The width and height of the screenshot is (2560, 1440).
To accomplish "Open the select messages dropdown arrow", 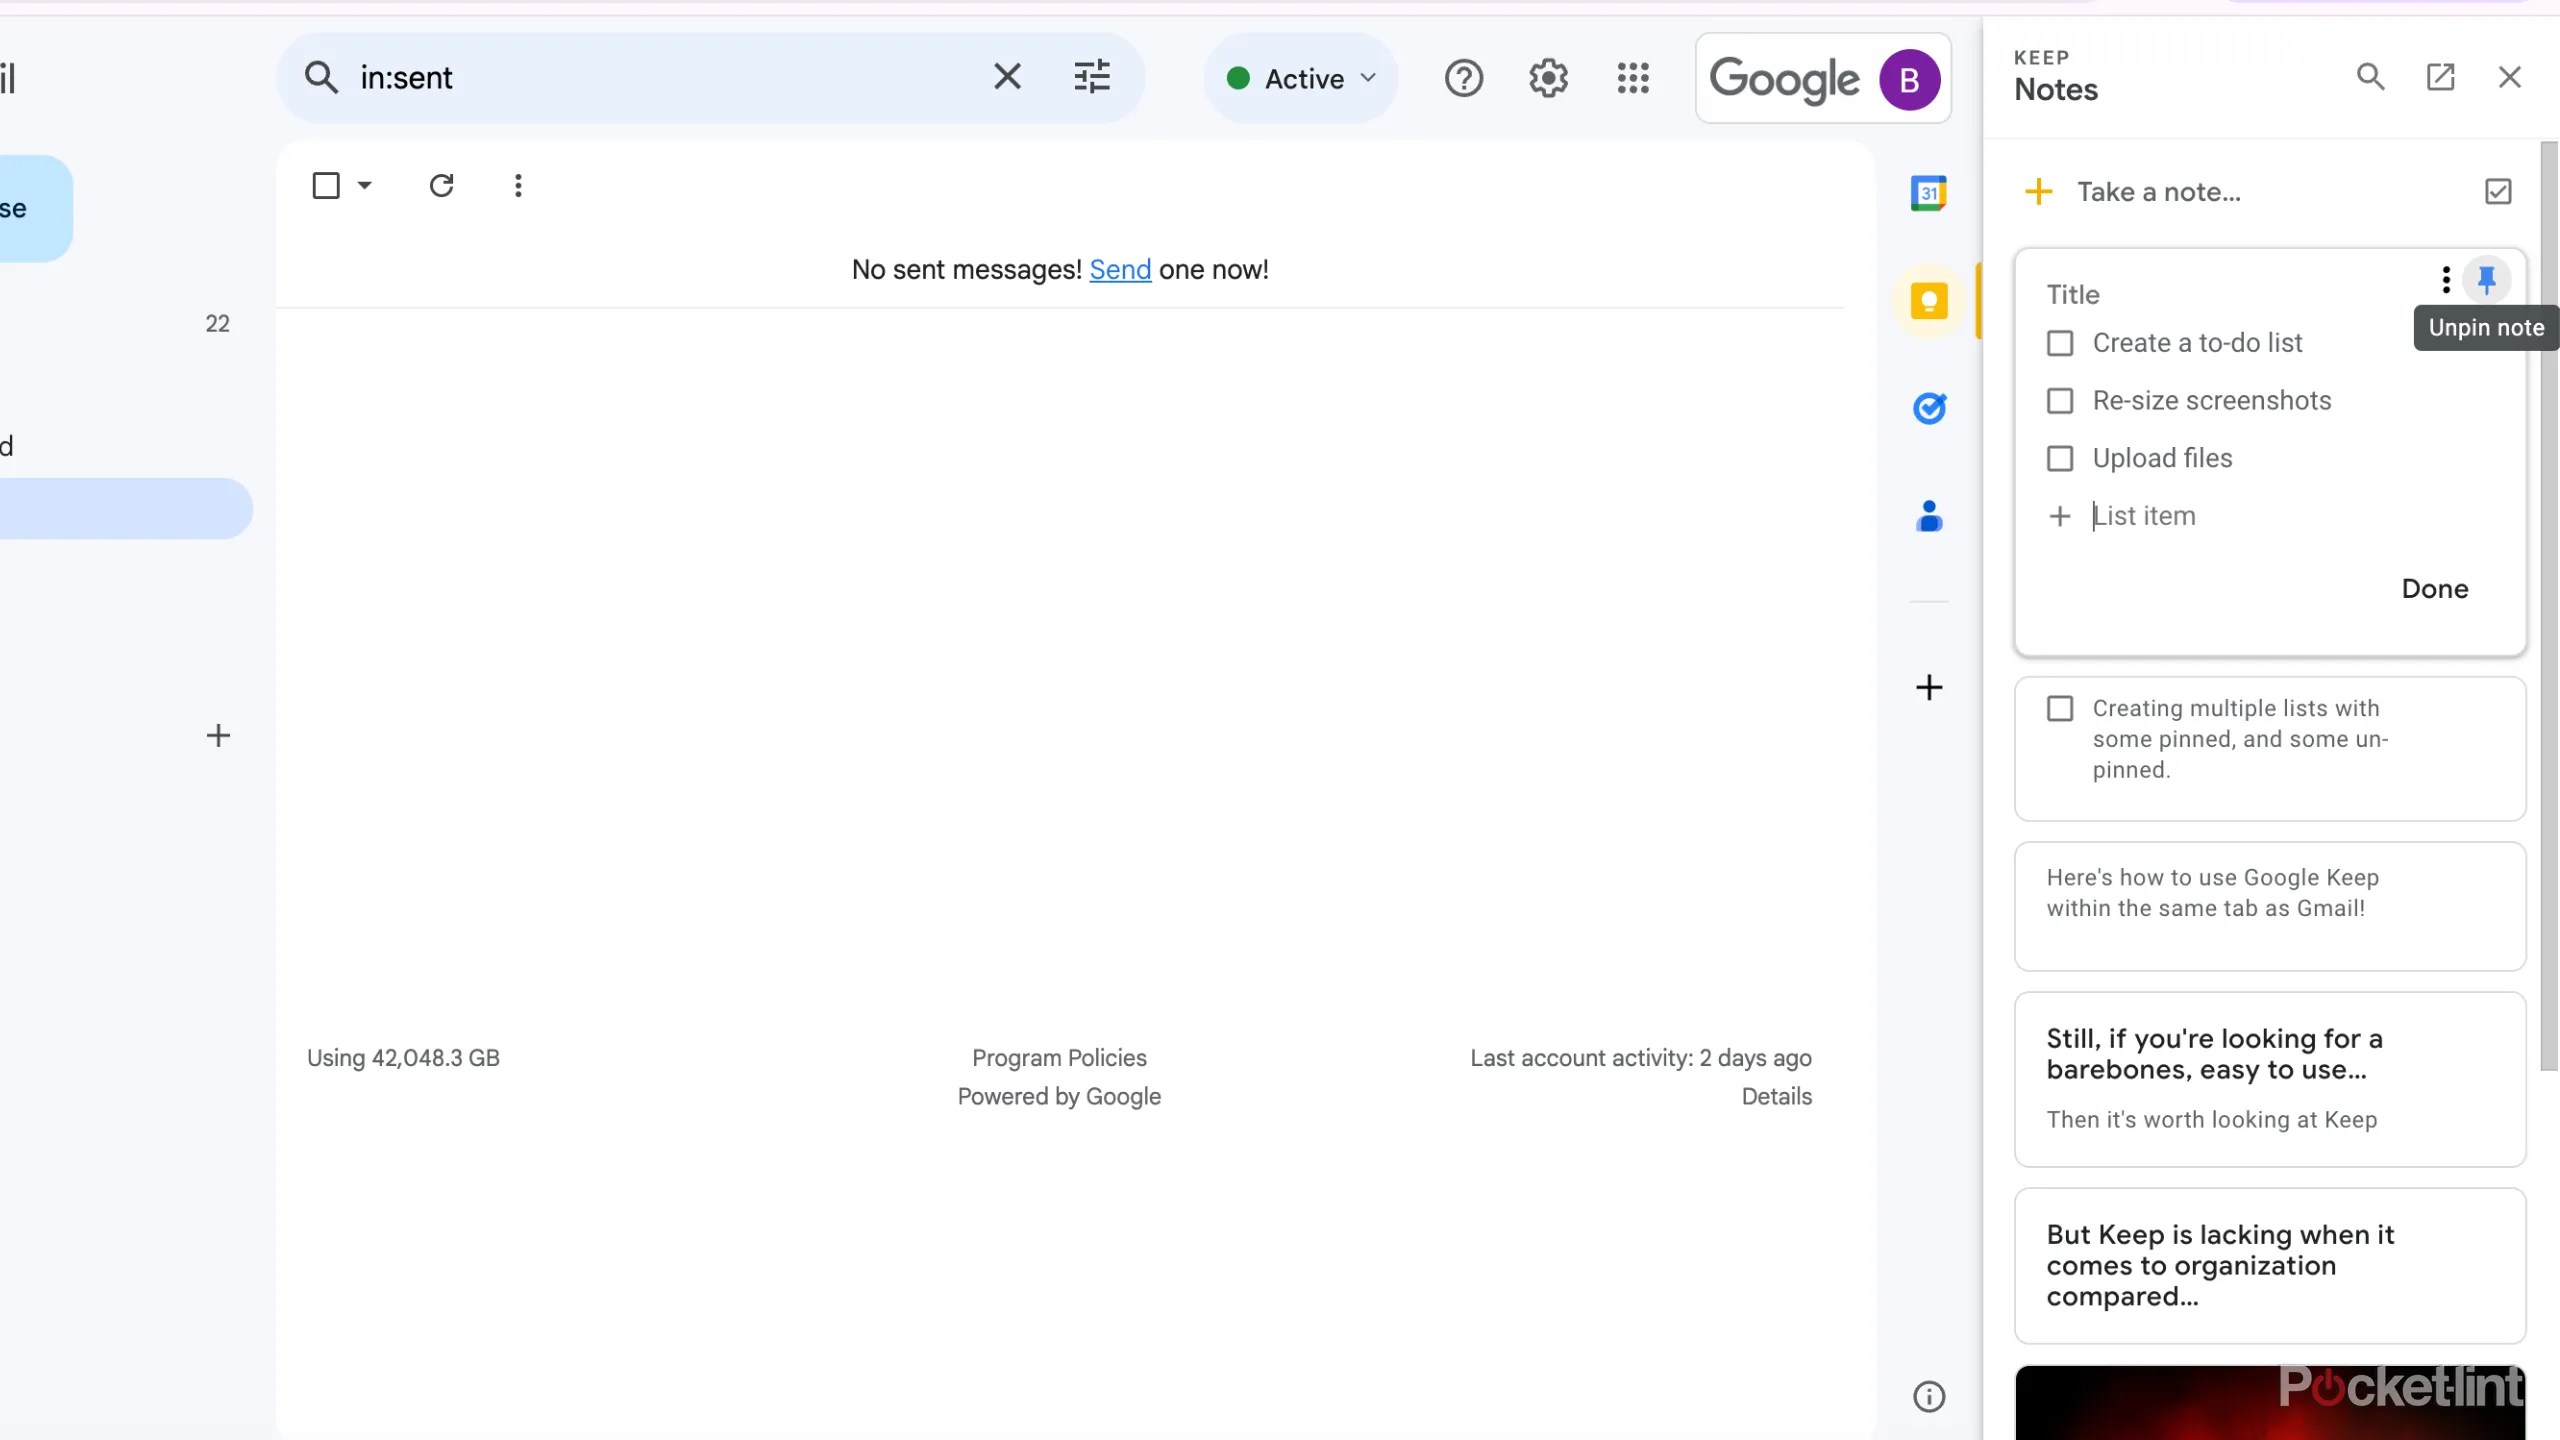I will click(x=364, y=186).
